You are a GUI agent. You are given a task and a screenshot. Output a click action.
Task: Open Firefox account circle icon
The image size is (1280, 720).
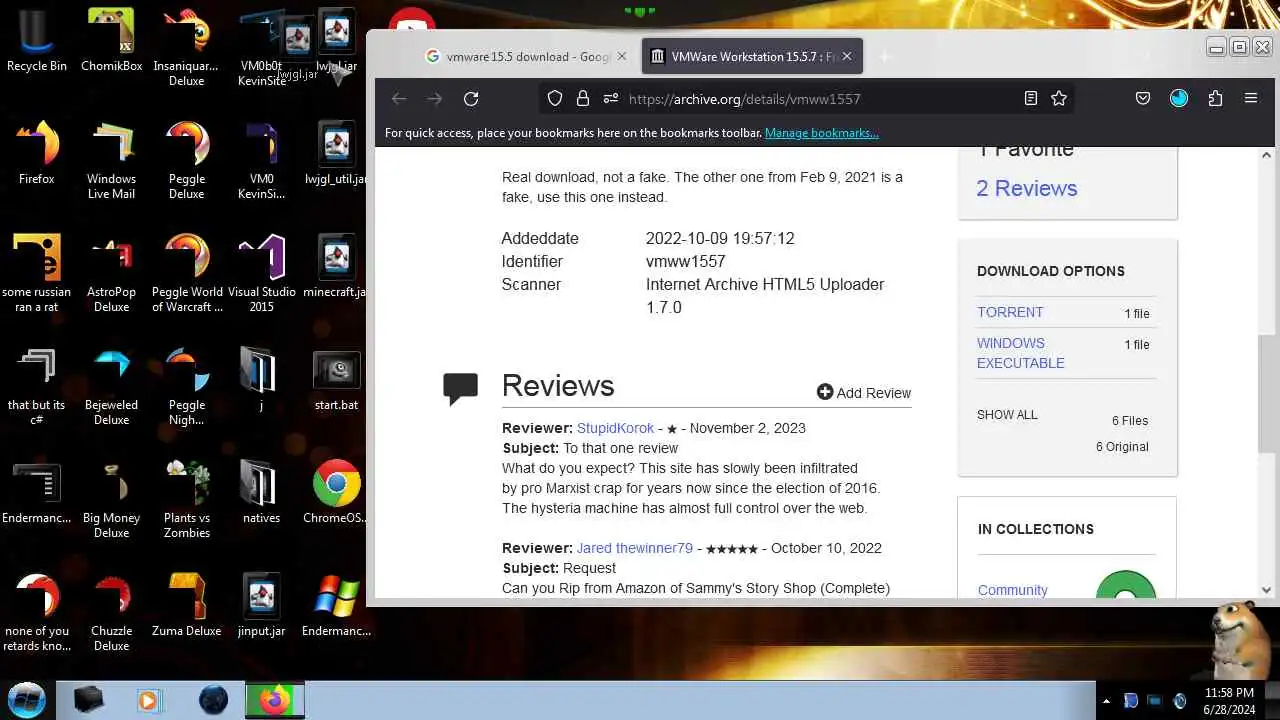tap(1179, 98)
